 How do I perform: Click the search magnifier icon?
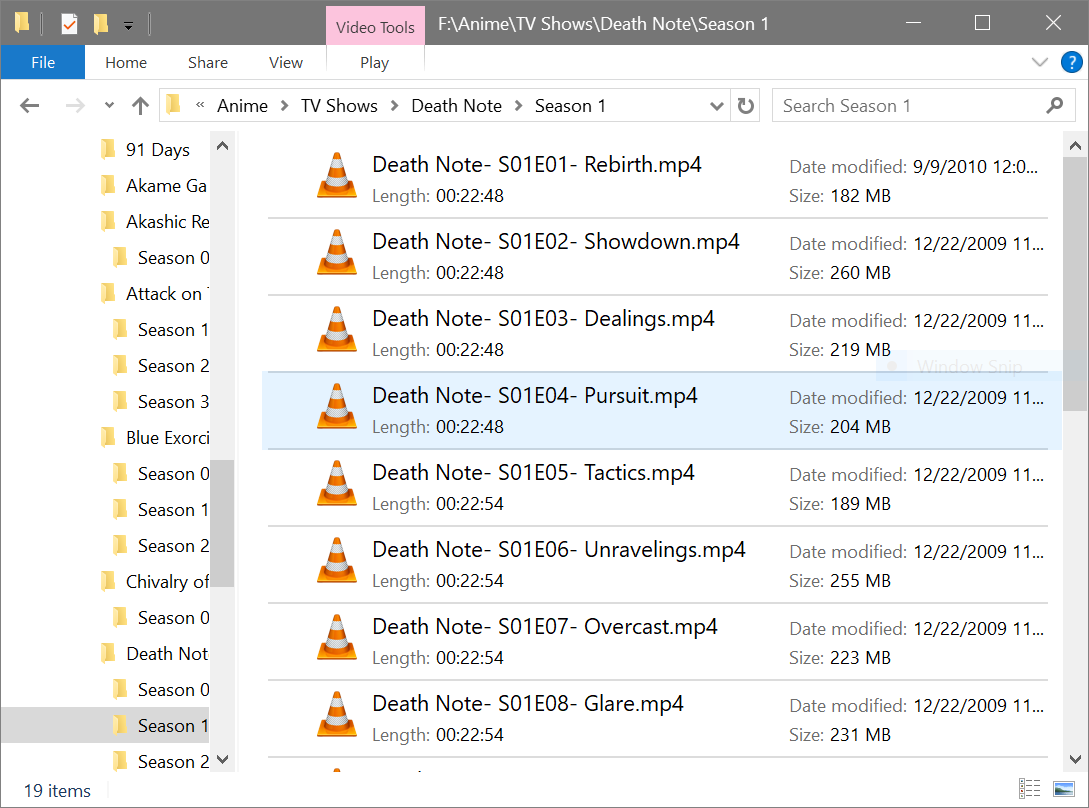[1054, 106]
